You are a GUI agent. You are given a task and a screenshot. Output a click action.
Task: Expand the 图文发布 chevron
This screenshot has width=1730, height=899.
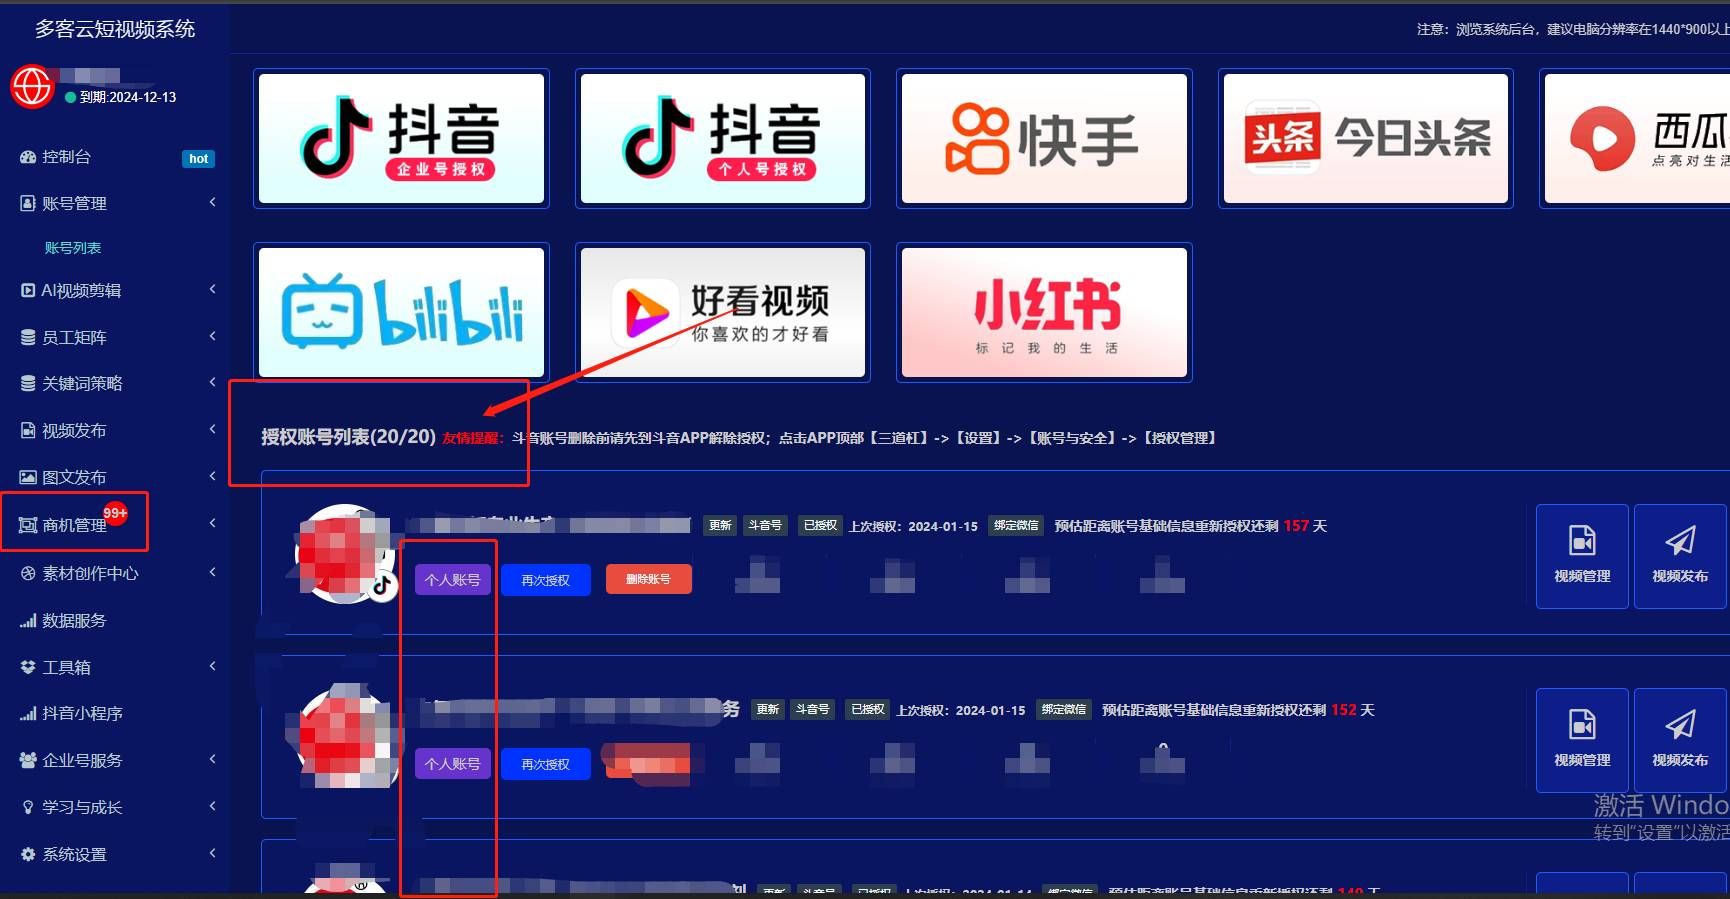click(x=212, y=477)
